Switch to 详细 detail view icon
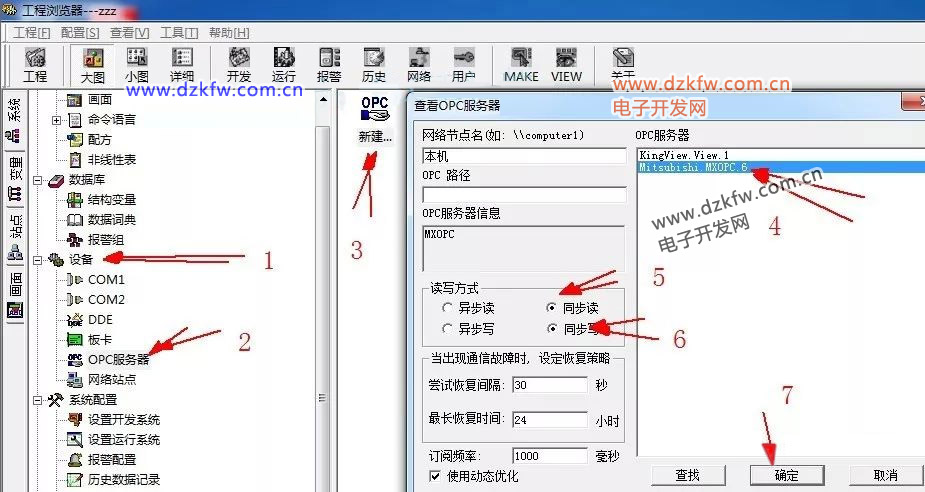Screen dimensions: 925x492 (182, 64)
